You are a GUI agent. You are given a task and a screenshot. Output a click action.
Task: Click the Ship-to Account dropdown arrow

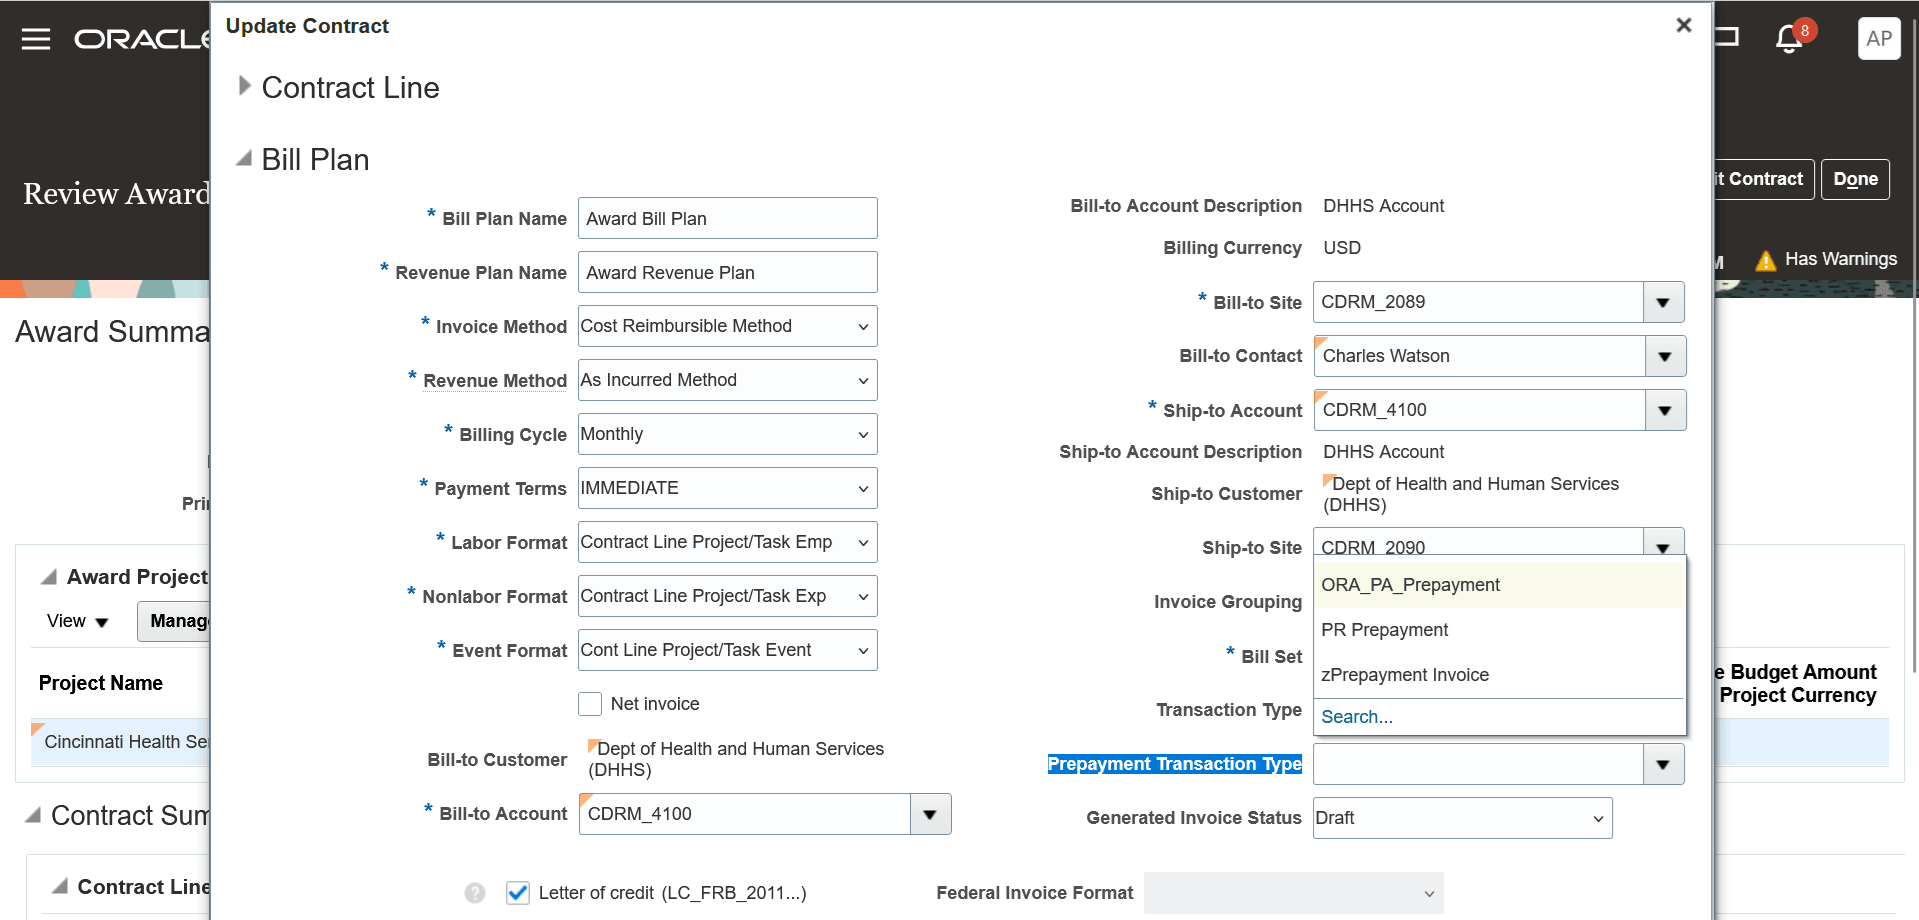[x=1665, y=410]
